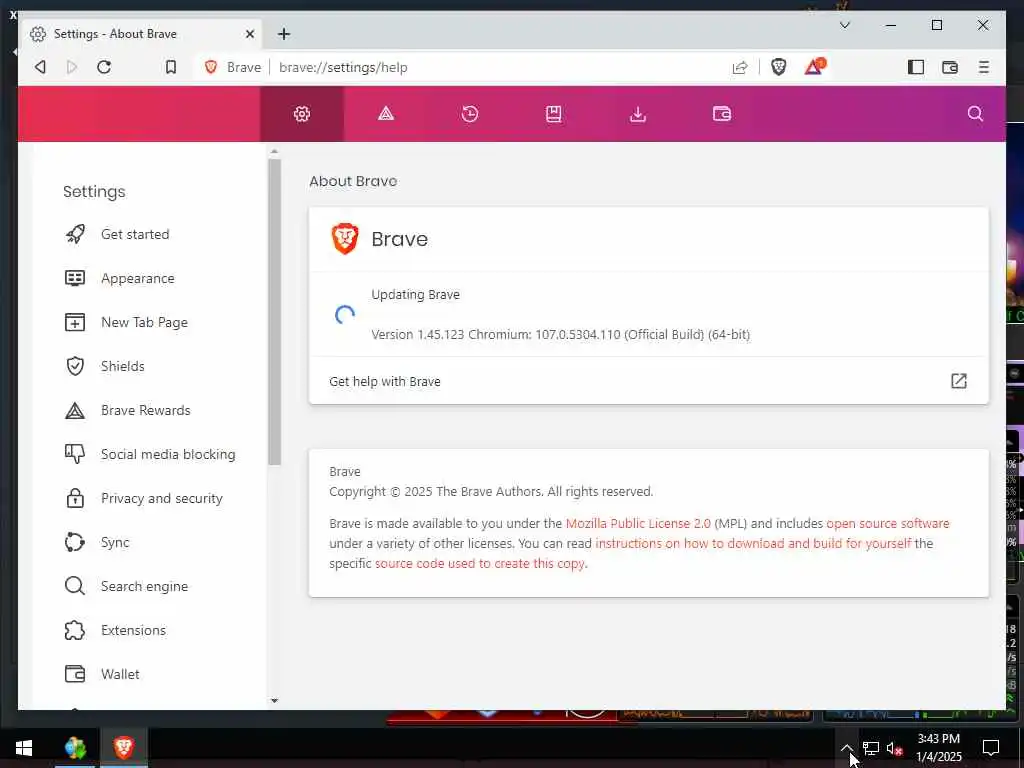This screenshot has height=768, width=1024.
Task: Click thumbs-down icon for Social media blocking
Action: point(75,454)
